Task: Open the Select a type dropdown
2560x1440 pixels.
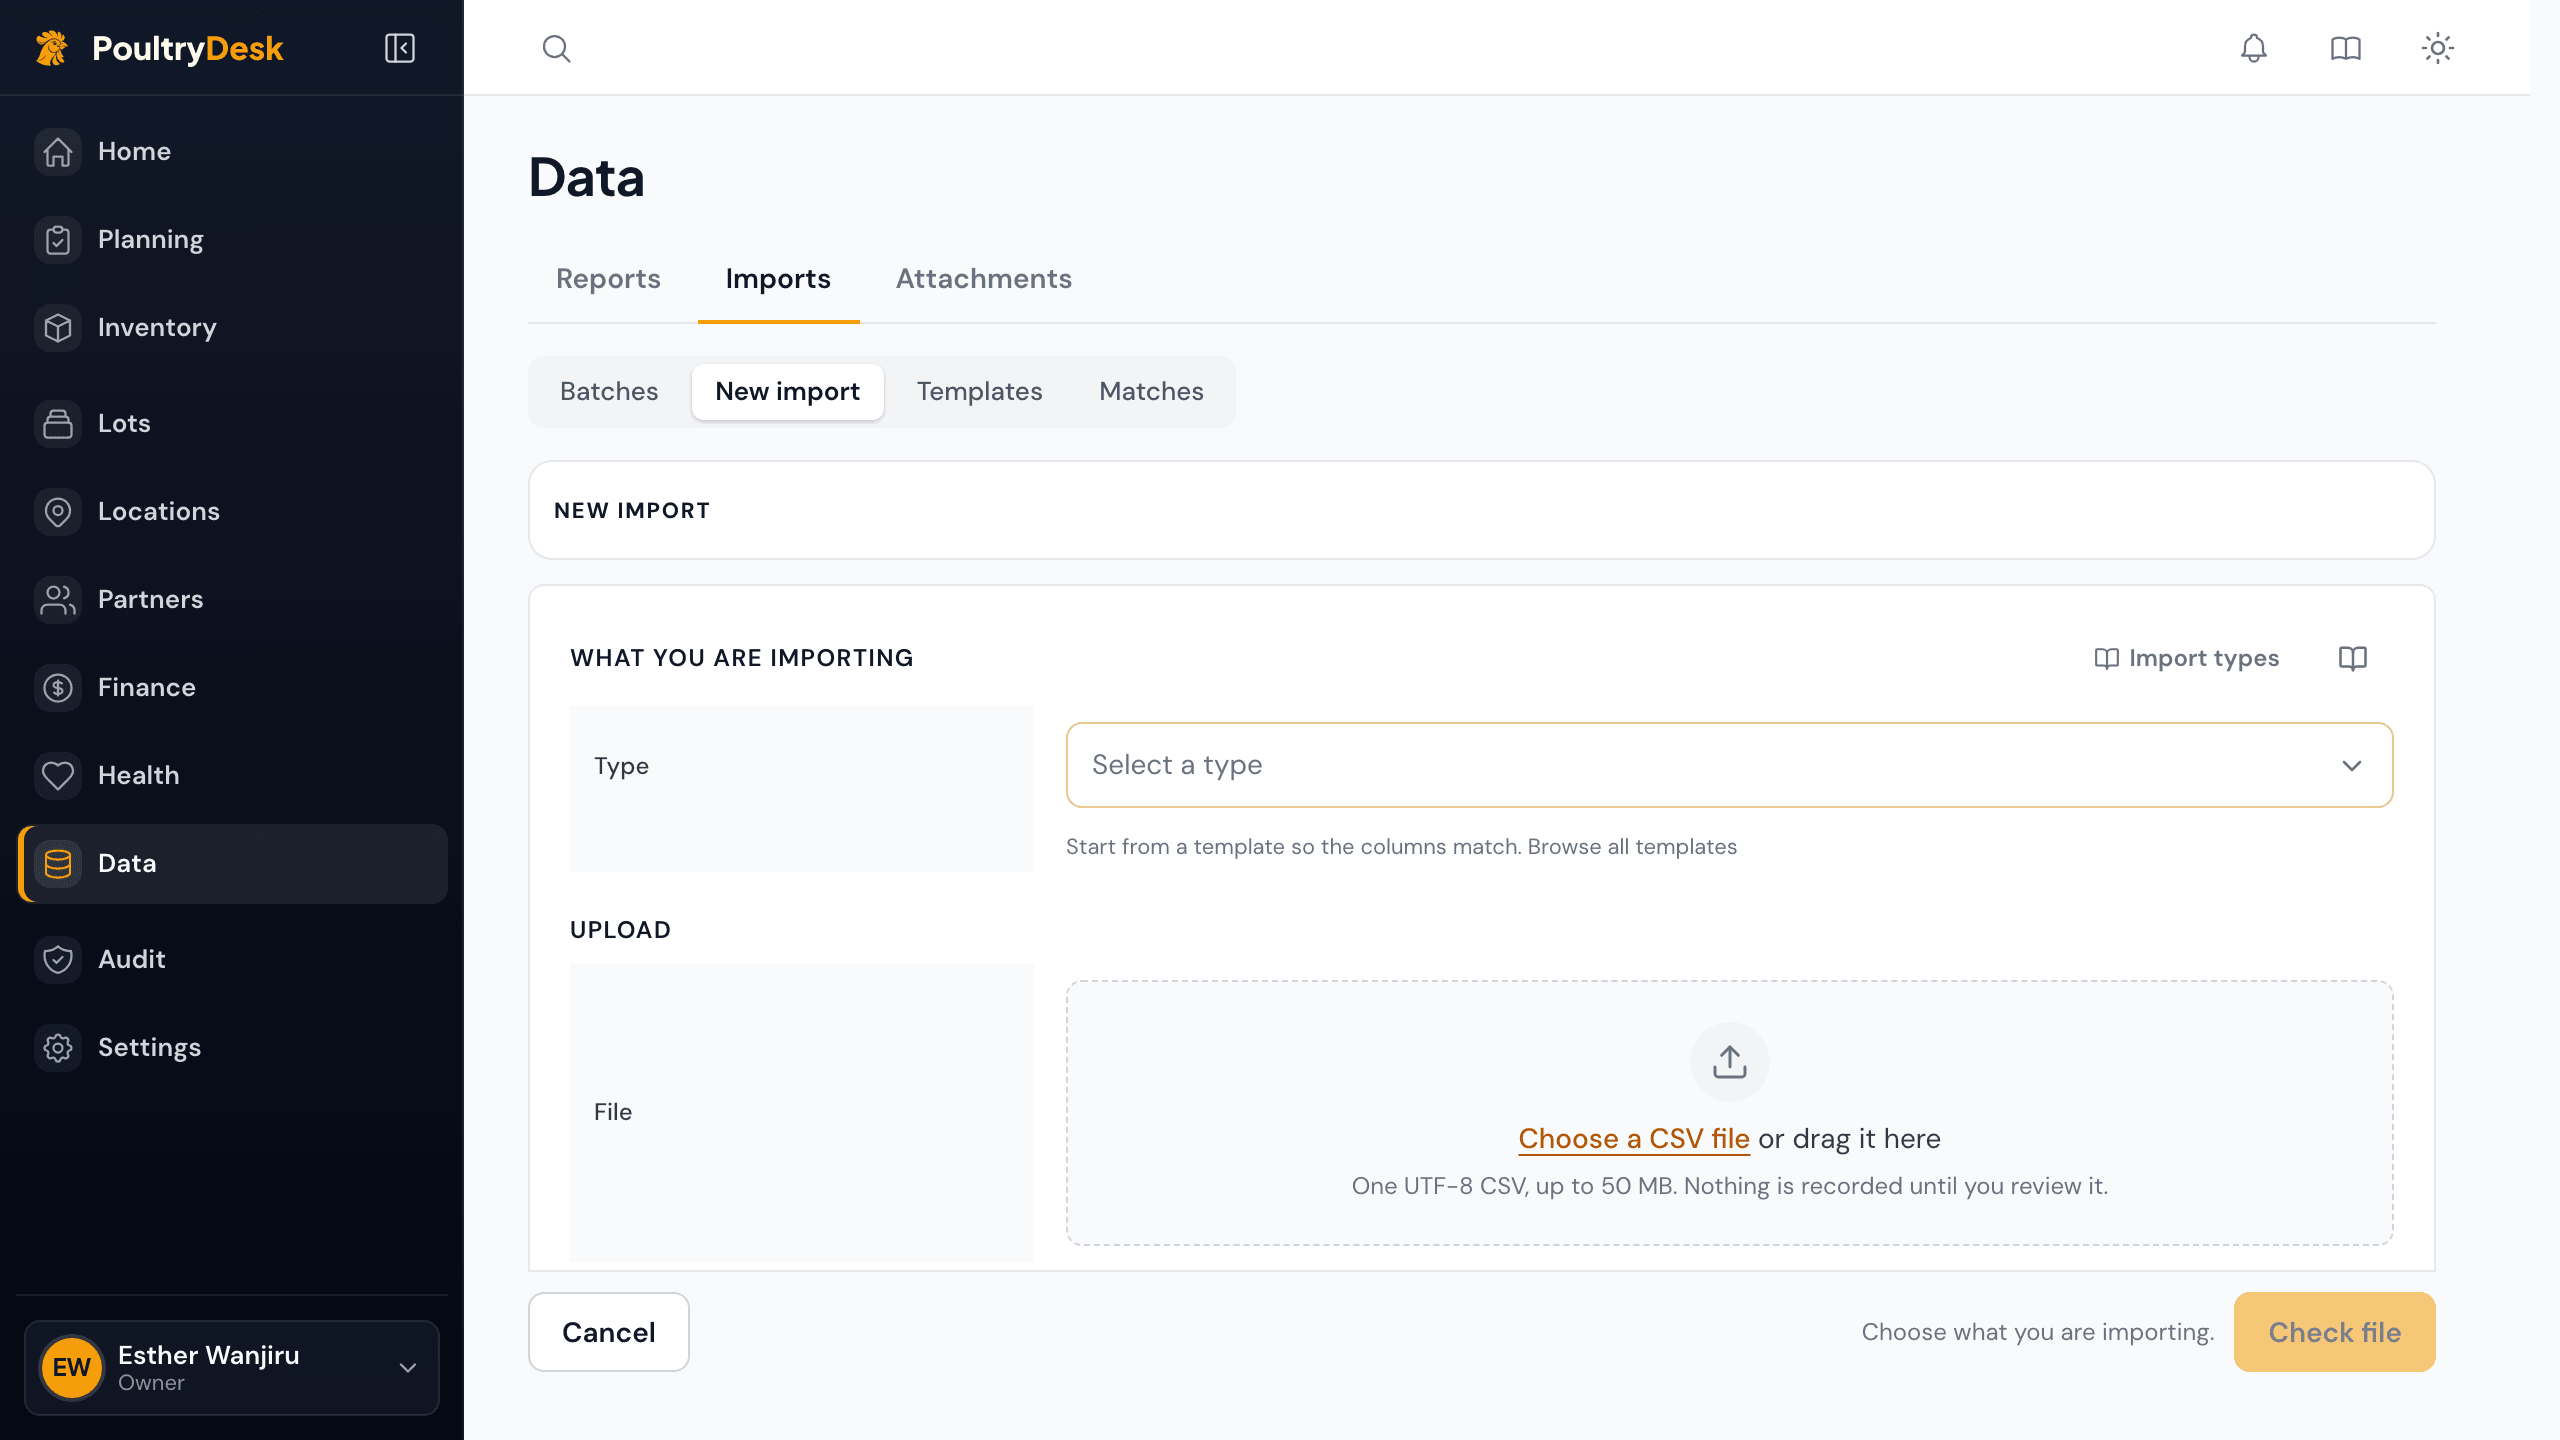Action: click(1729, 765)
